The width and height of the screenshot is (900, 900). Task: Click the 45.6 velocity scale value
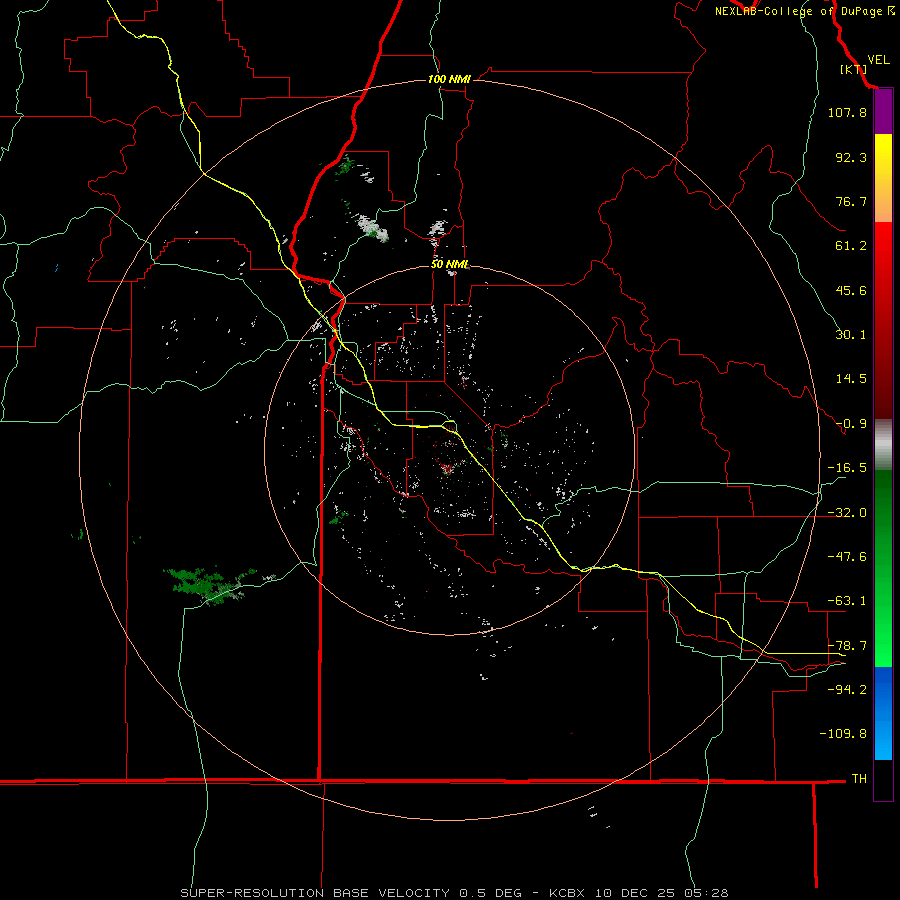(851, 290)
